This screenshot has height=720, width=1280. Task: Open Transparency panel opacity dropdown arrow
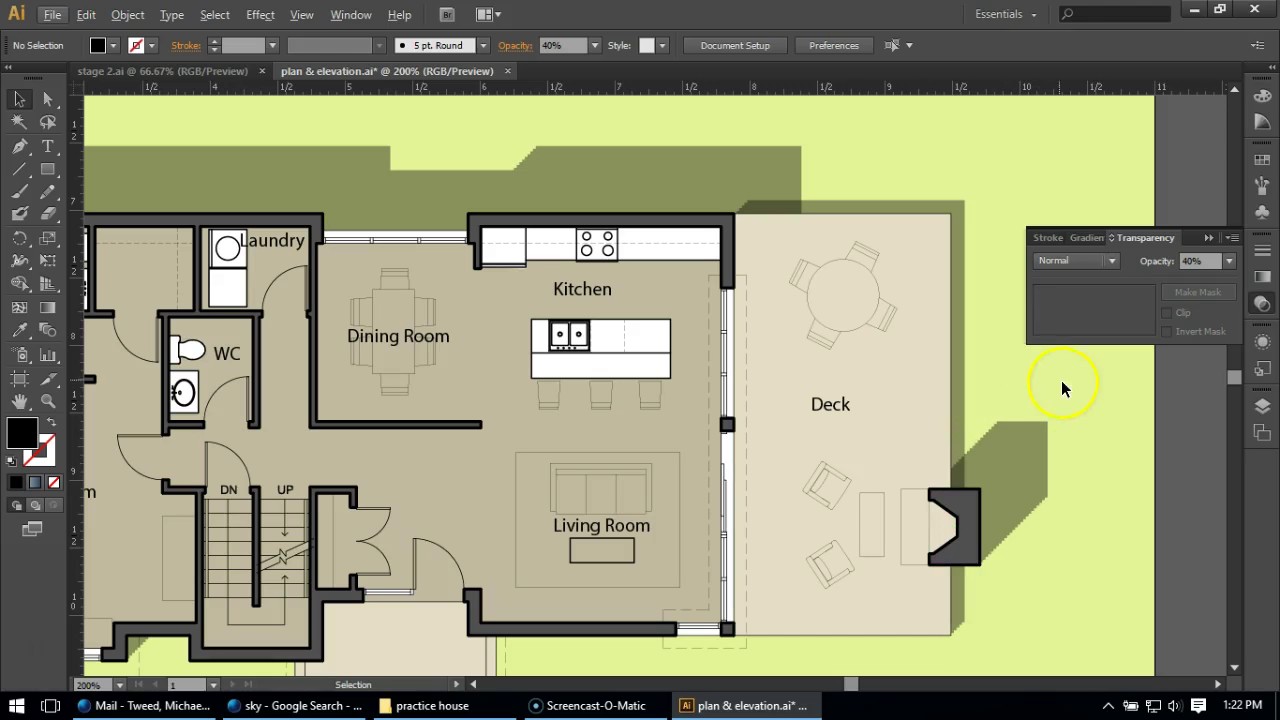[1229, 262]
